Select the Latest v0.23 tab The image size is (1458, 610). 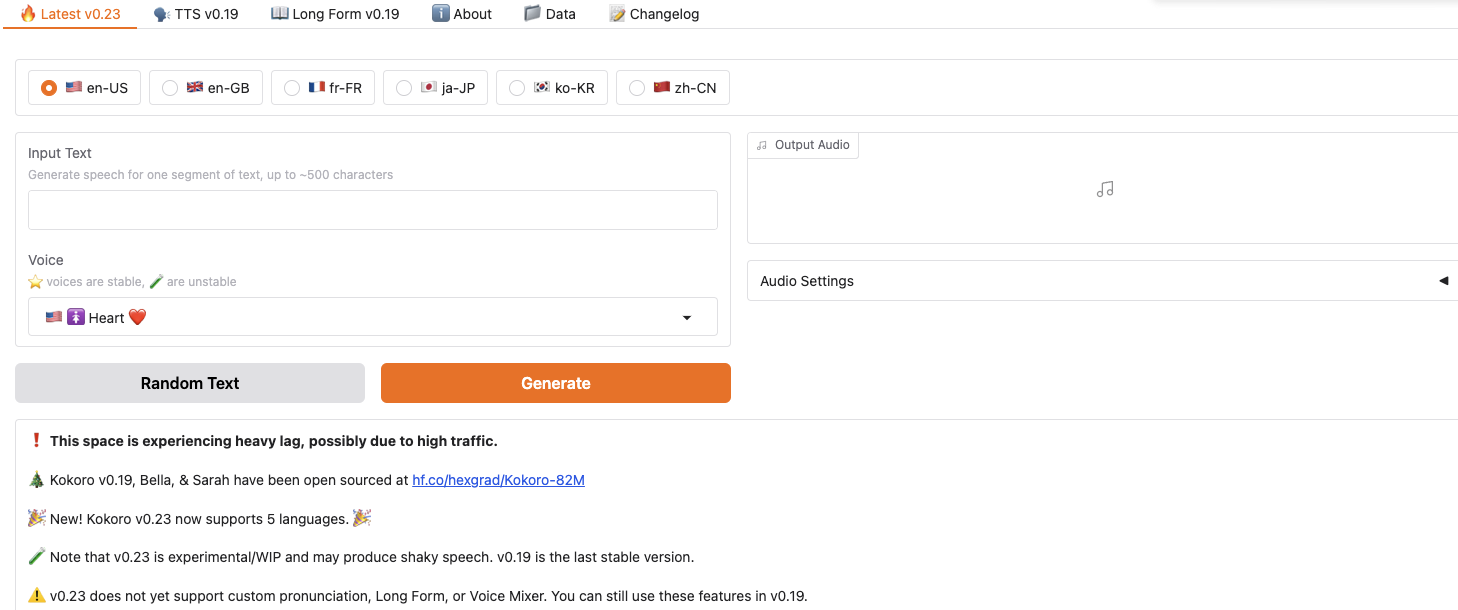click(x=70, y=14)
